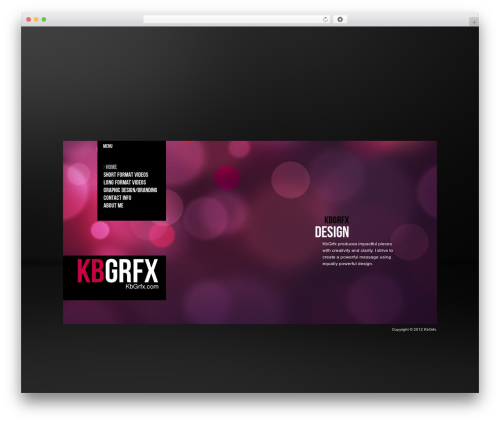The width and height of the screenshot is (500, 423).
Task: Go to Graphic Design/Branding section
Action: 130,190
